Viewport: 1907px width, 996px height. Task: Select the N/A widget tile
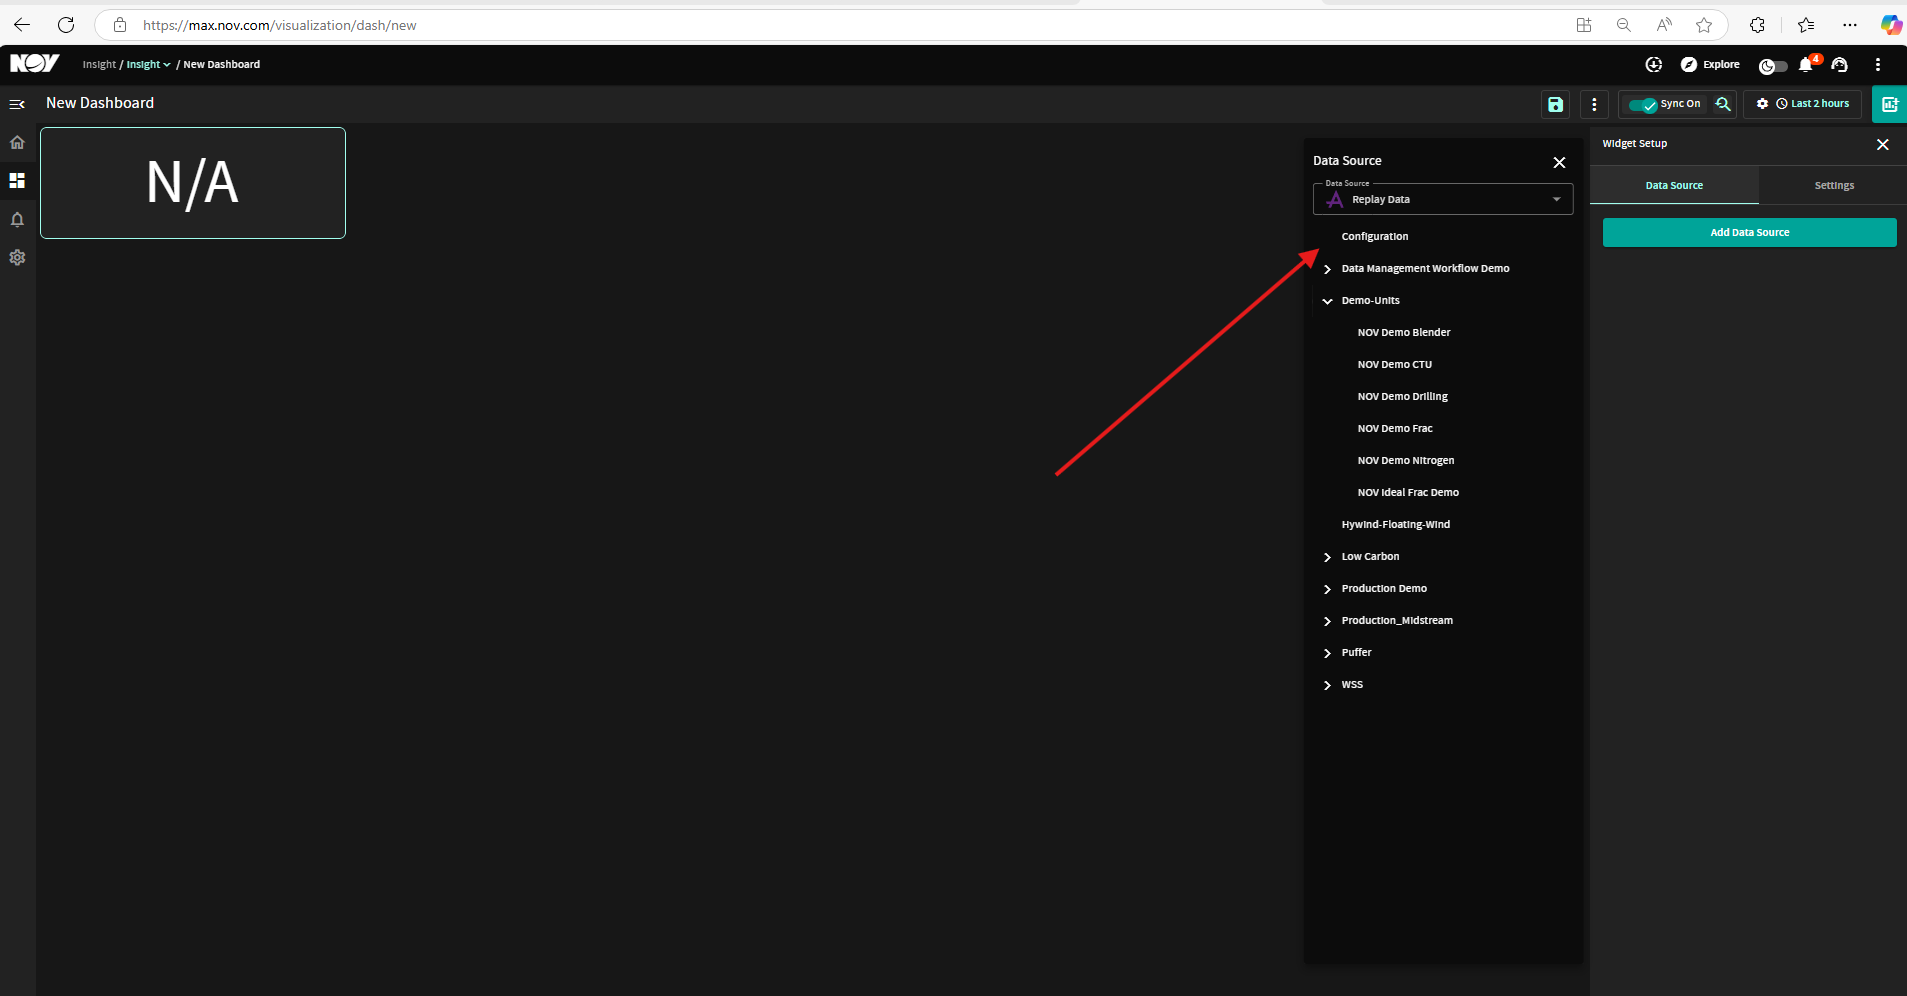pos(193,183)
